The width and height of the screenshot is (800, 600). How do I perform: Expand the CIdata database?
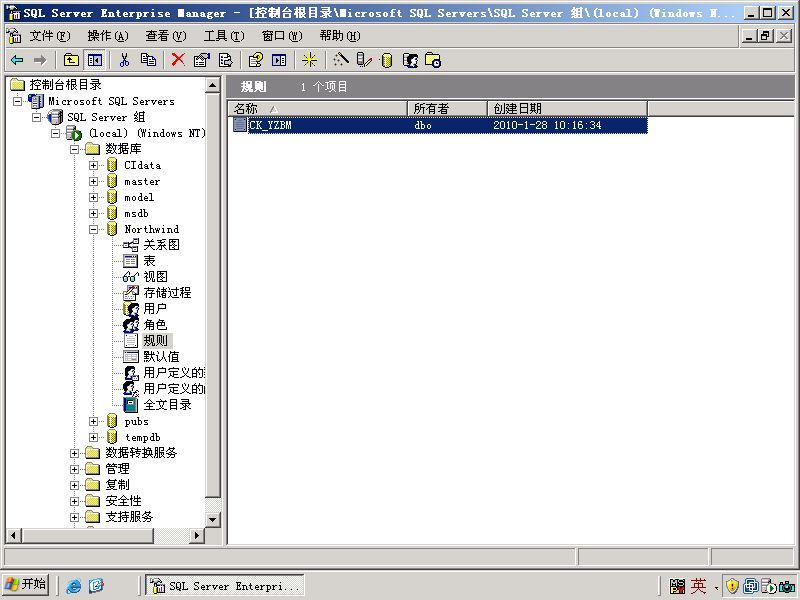[93, 165]
